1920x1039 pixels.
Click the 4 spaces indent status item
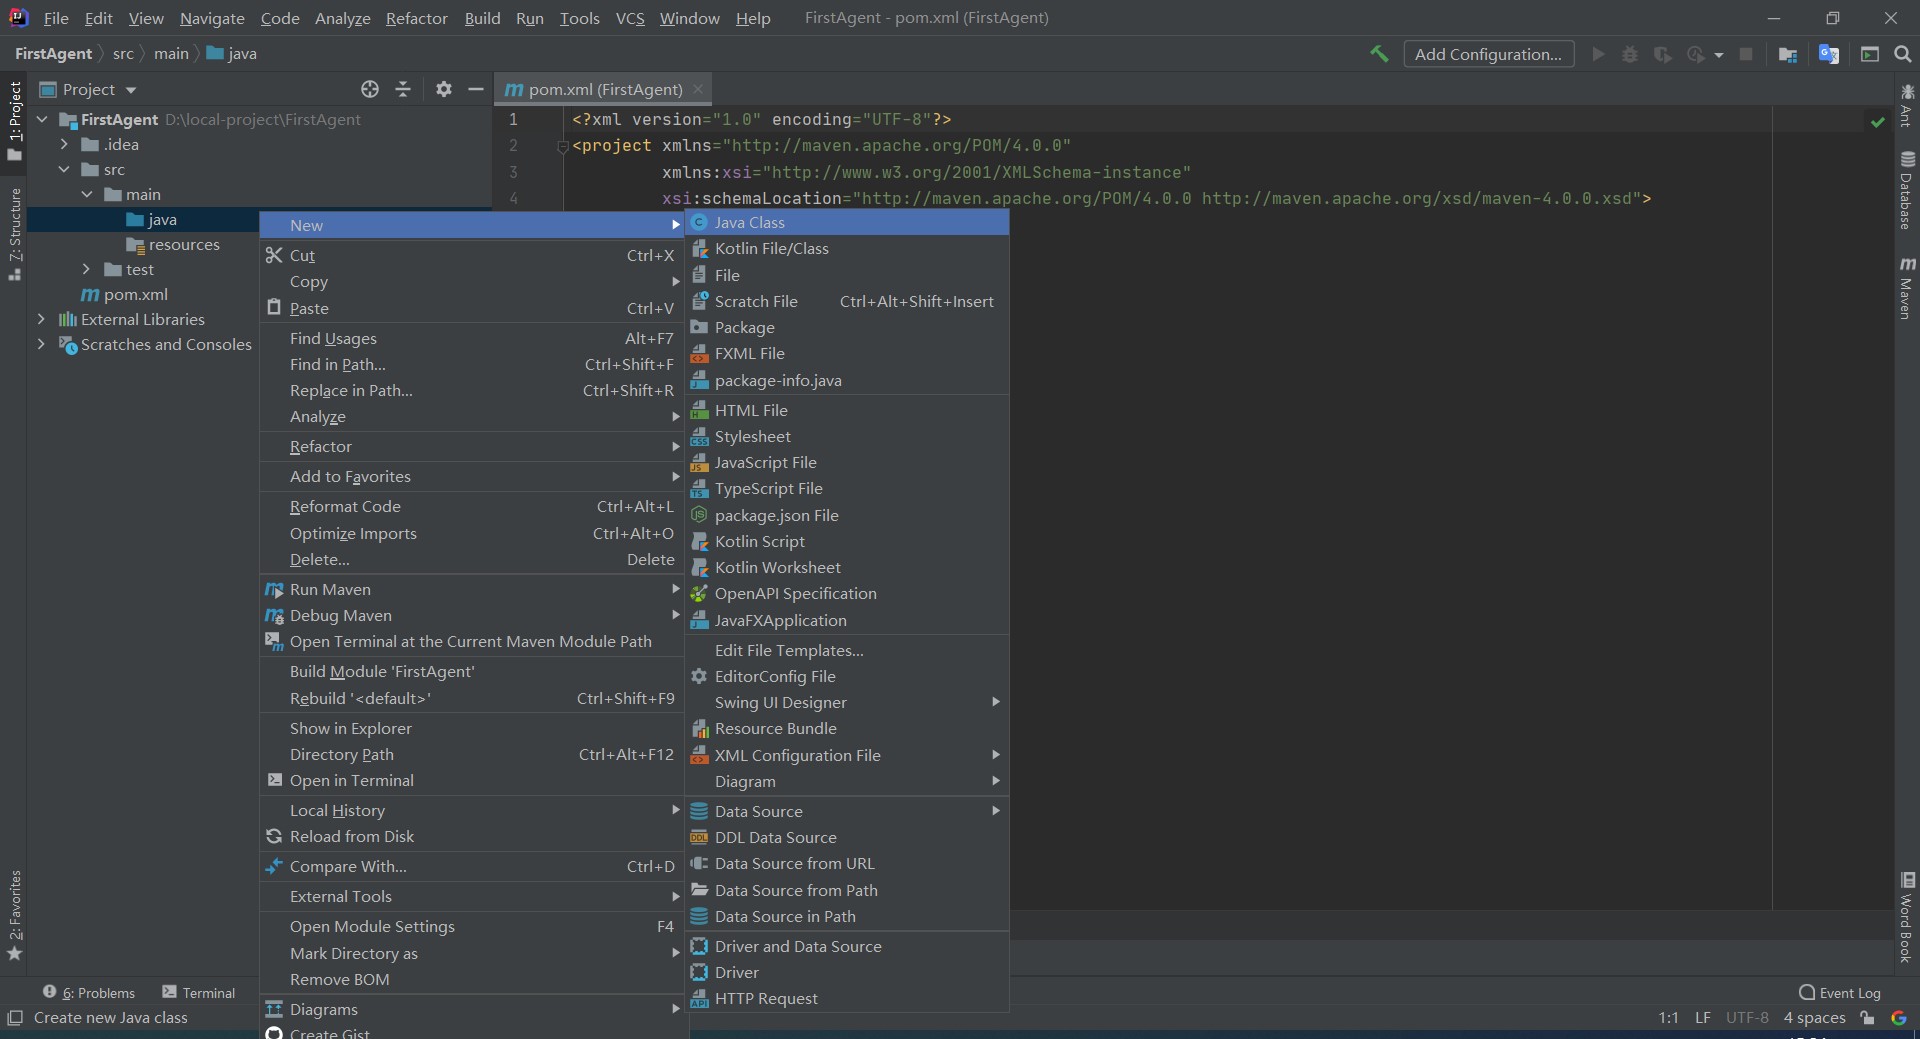pyautogui.click(x=1814, y=1018)
